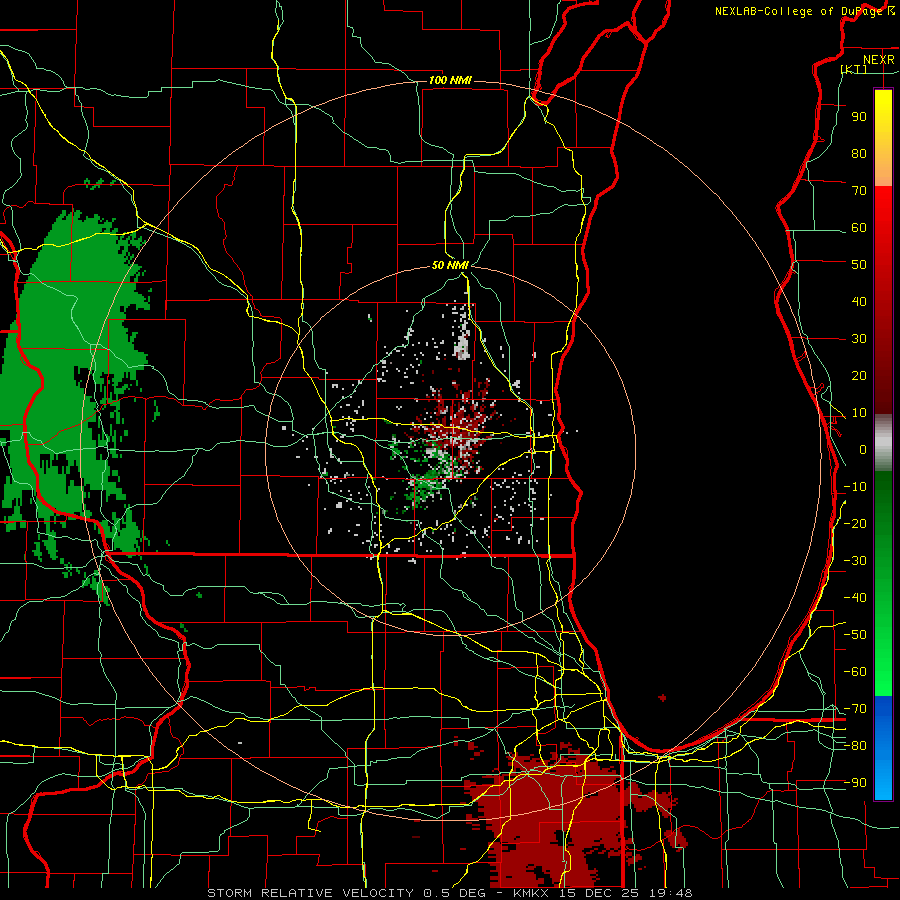
Task: Click the small red echo over the lake
Action: pos(662,698)
